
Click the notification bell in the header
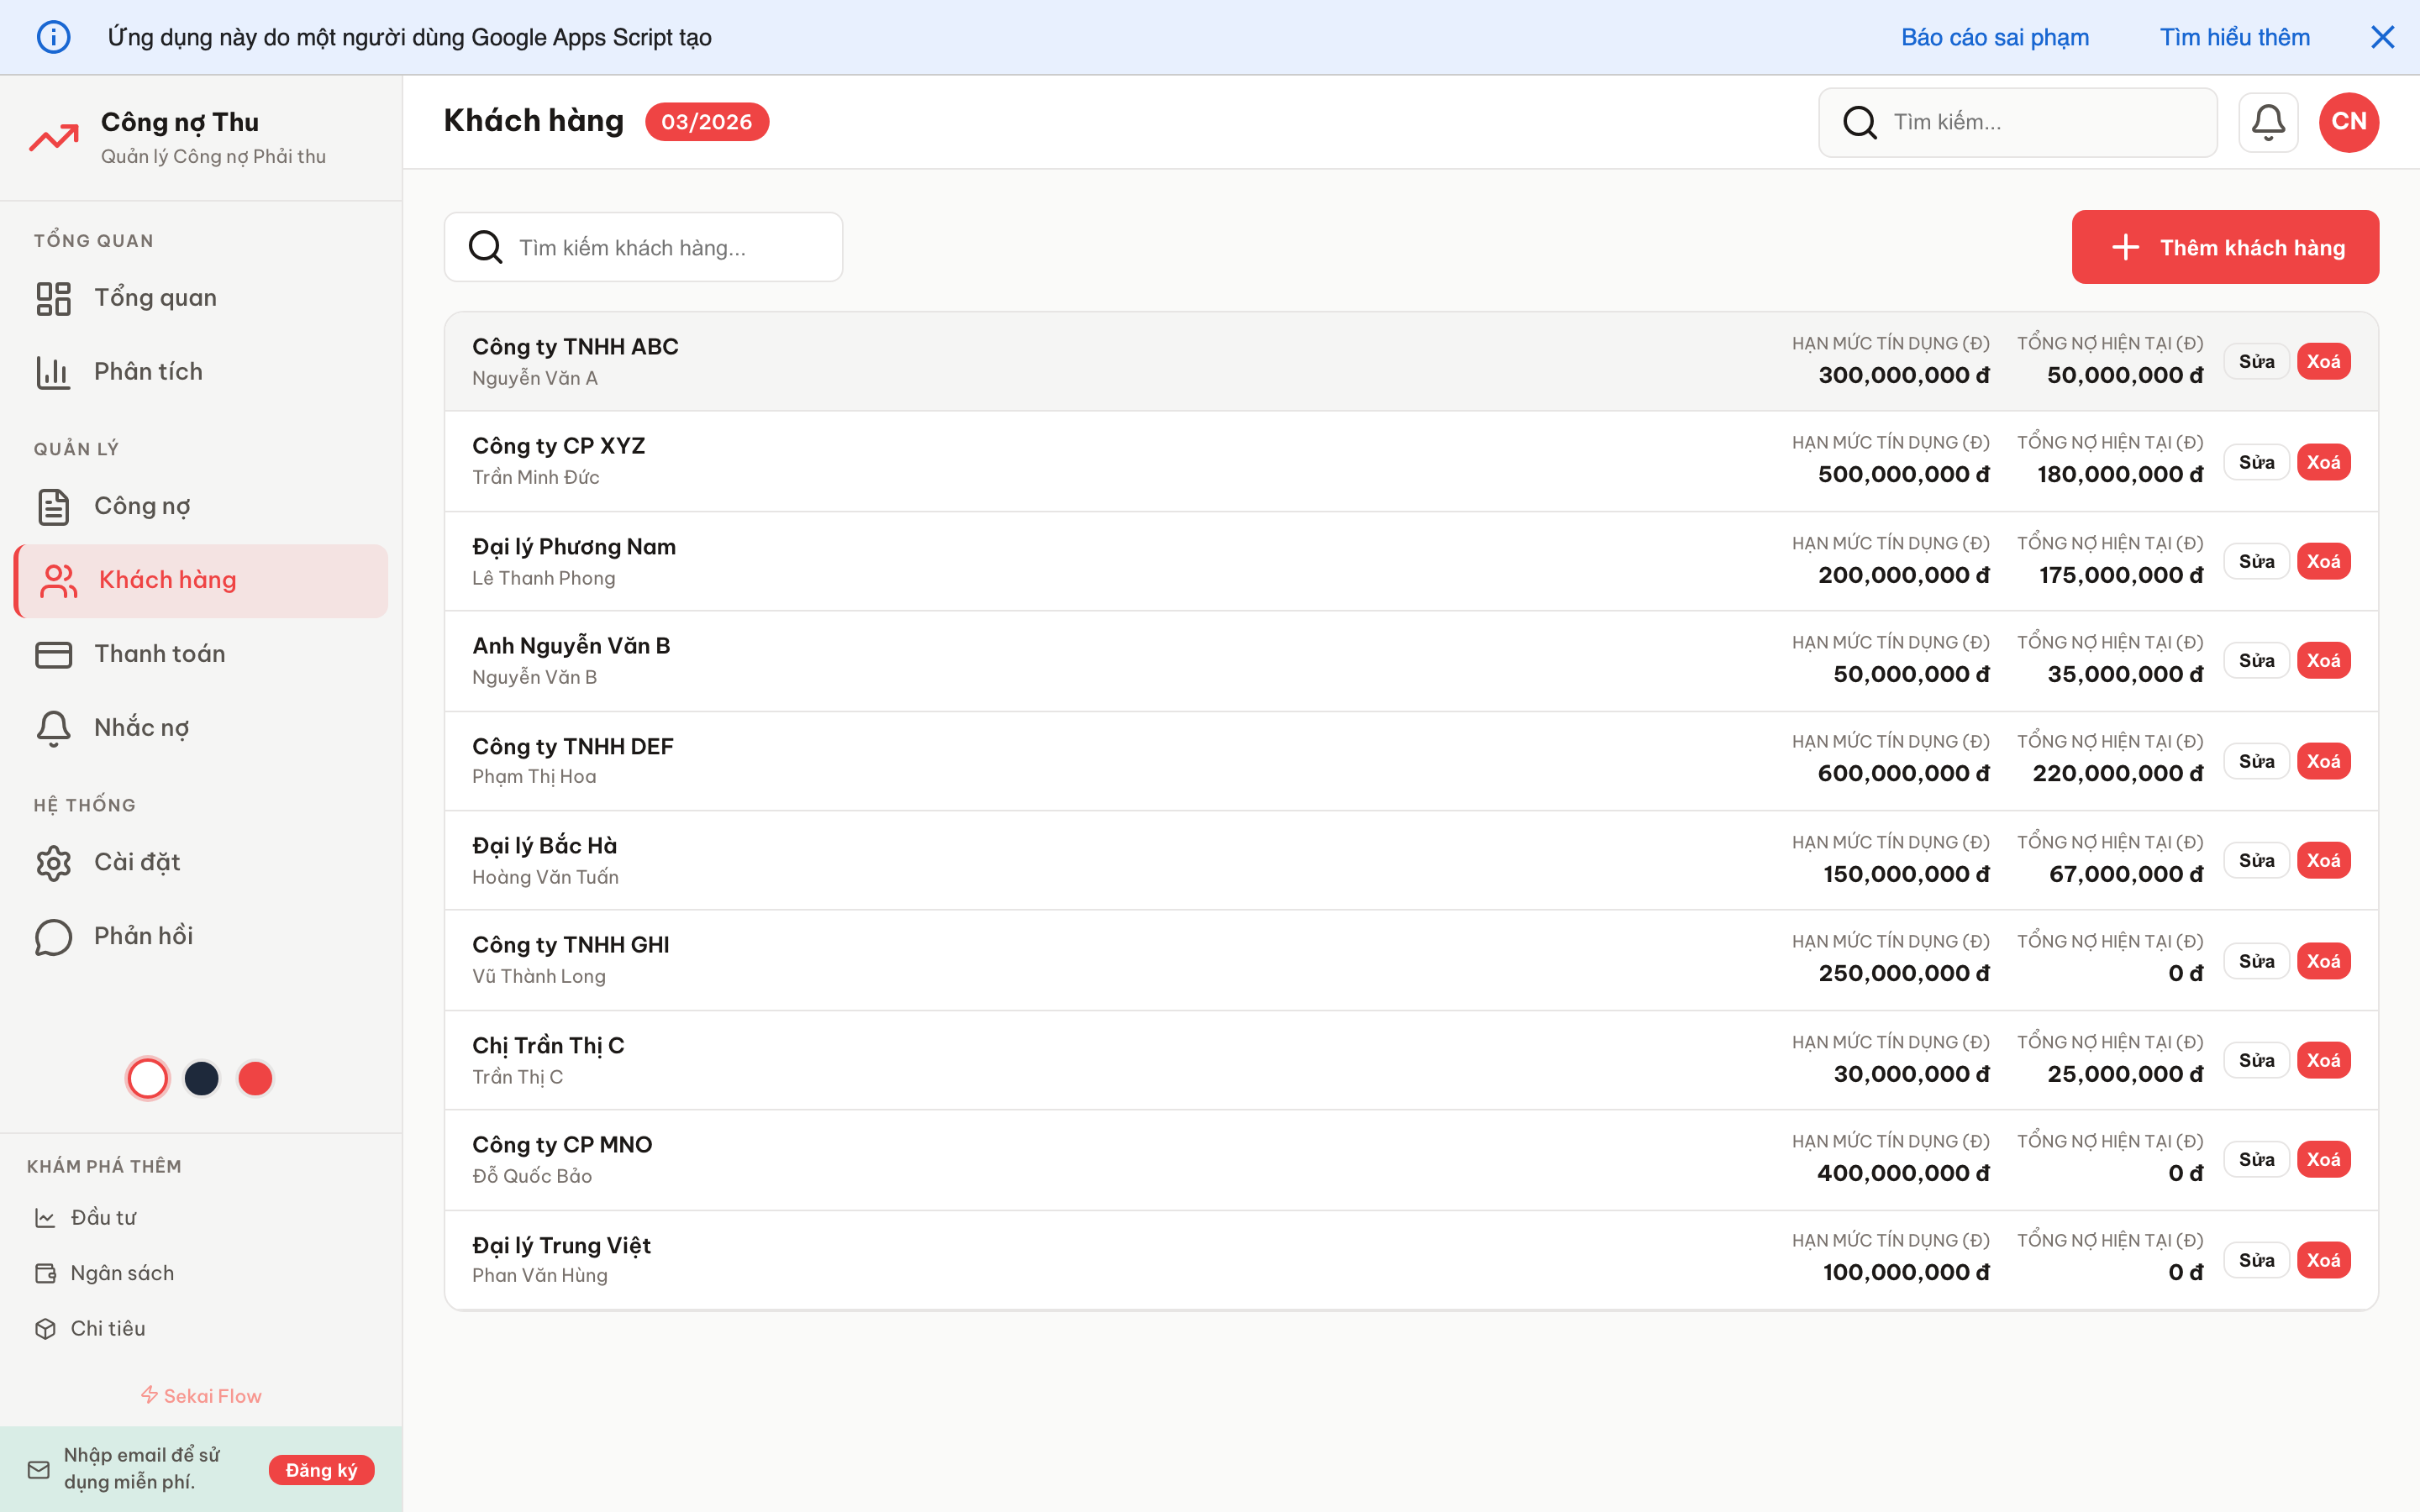pyautogui.click(x=2267, y=121)
